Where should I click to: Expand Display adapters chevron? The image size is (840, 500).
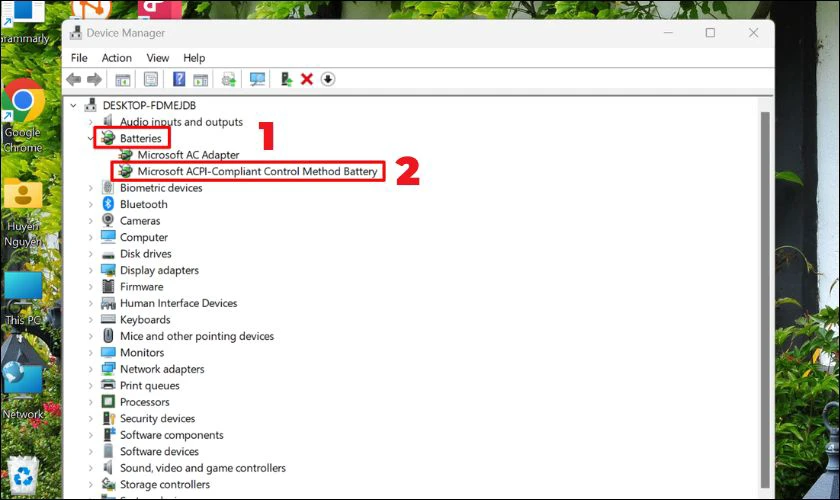91,271
